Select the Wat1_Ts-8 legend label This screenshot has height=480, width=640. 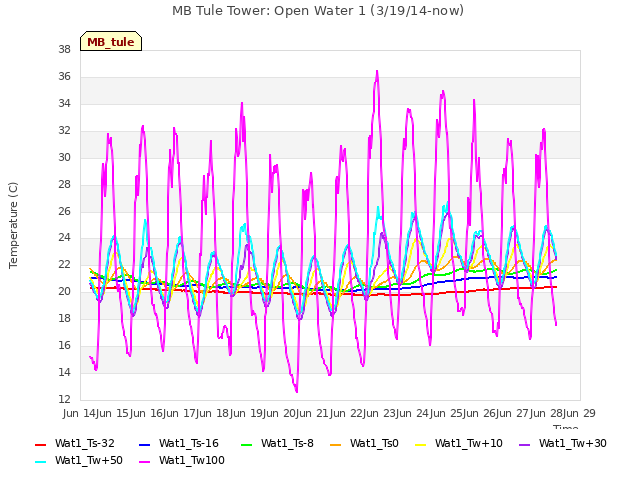[287, 443]
